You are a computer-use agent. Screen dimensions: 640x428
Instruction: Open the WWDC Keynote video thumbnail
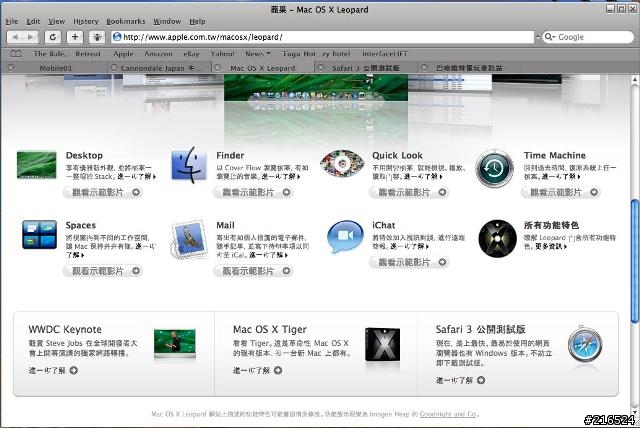pyautogui.click(x=175, y=344)
